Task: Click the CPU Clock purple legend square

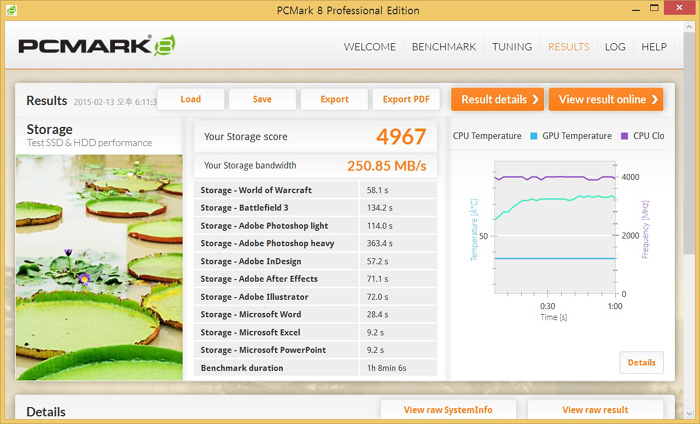Action: pyautogui.click(x=625, y=136)
